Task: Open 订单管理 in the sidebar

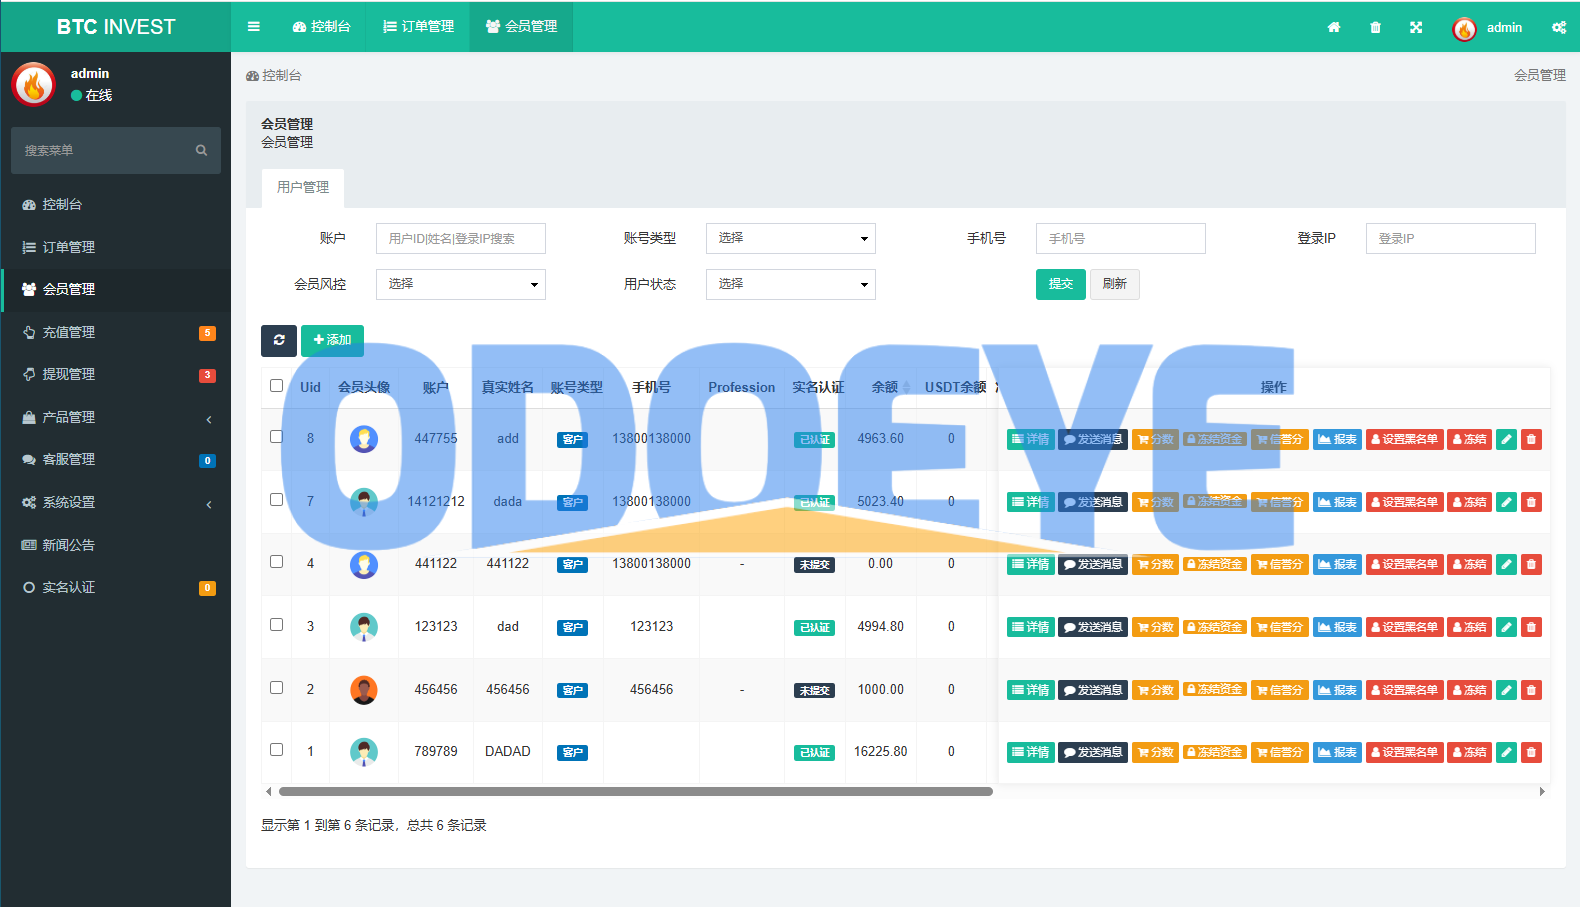Action: (x=116, y=247)
